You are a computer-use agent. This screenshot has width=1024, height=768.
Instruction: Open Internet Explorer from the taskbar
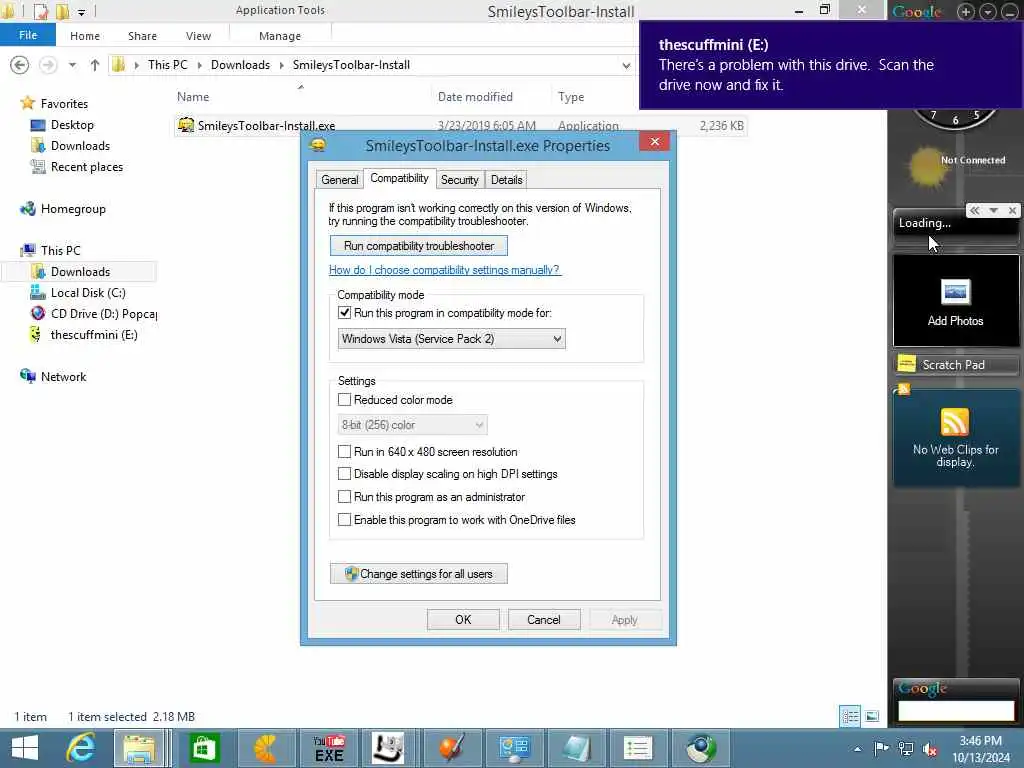(81, 748)
